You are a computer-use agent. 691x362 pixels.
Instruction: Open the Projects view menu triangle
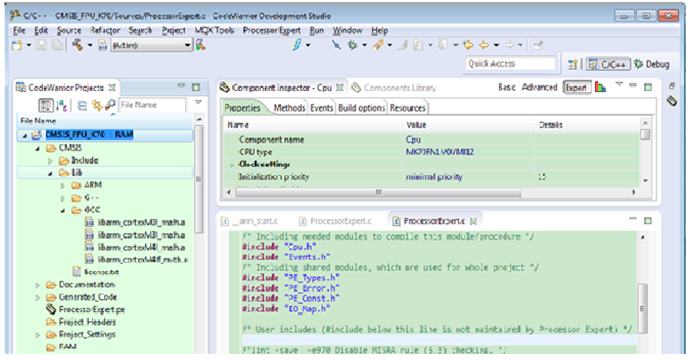pyautogui.click(x=198, y=102)
